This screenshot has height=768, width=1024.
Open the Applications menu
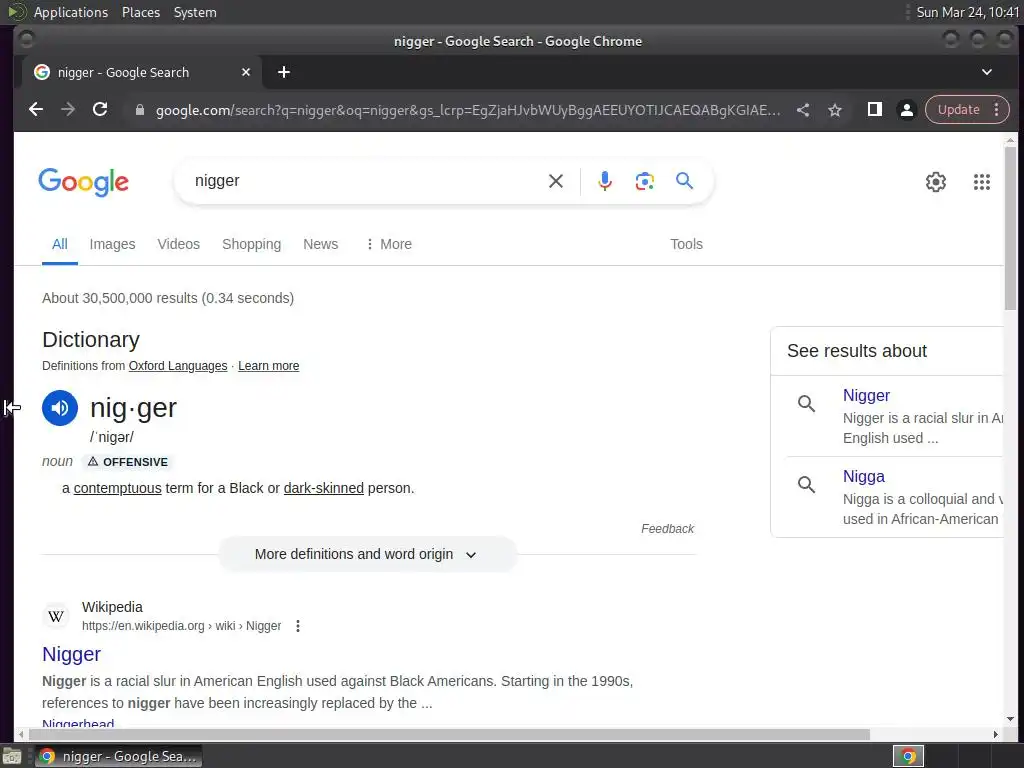click(71, 12)
